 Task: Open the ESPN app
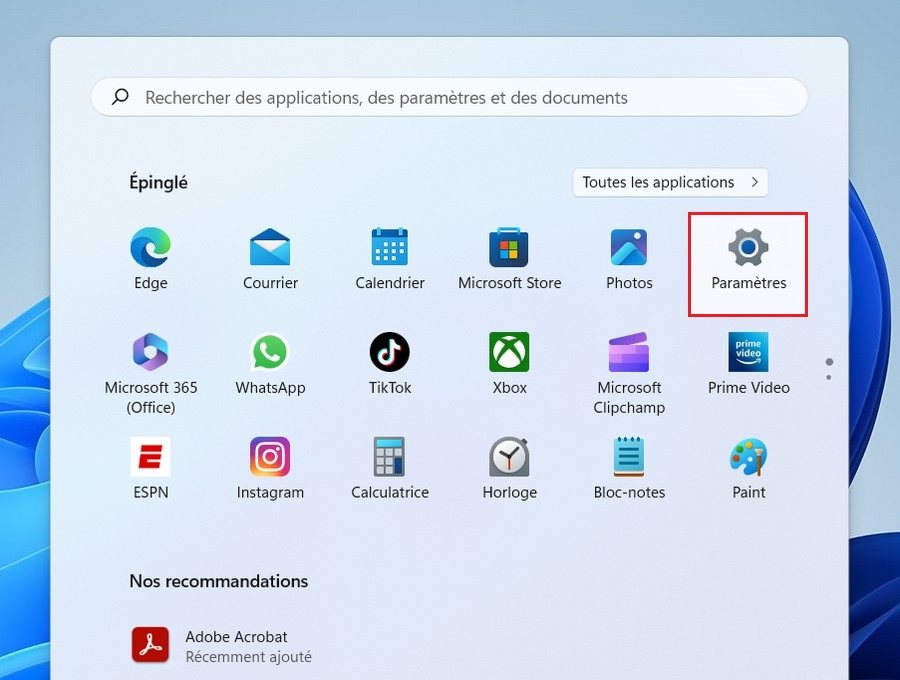[150, 468]
